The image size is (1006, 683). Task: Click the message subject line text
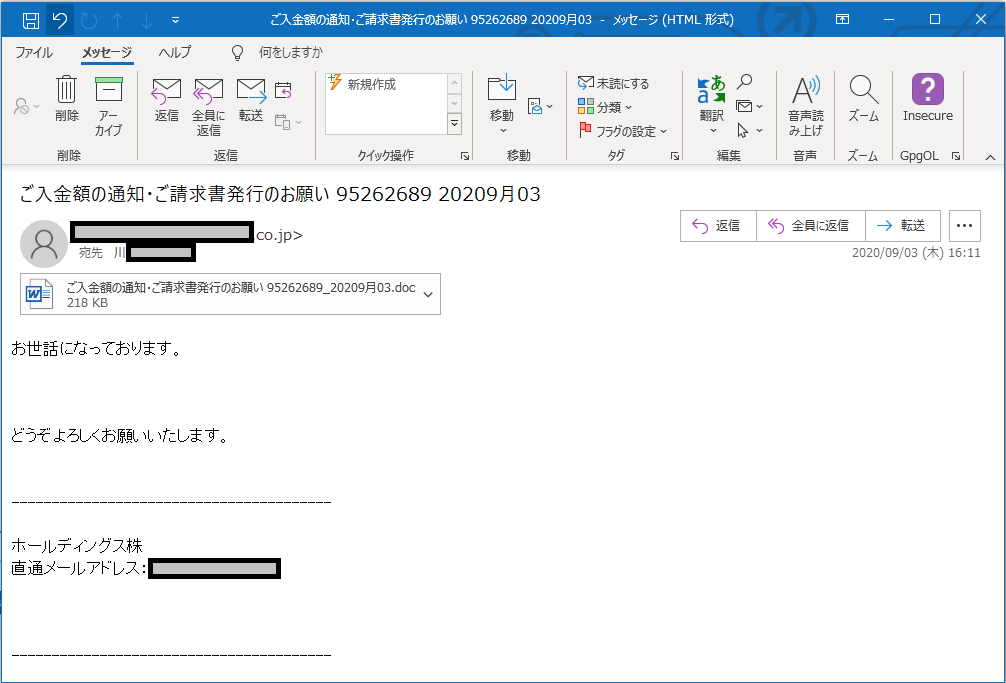click(x=280, y=194)
